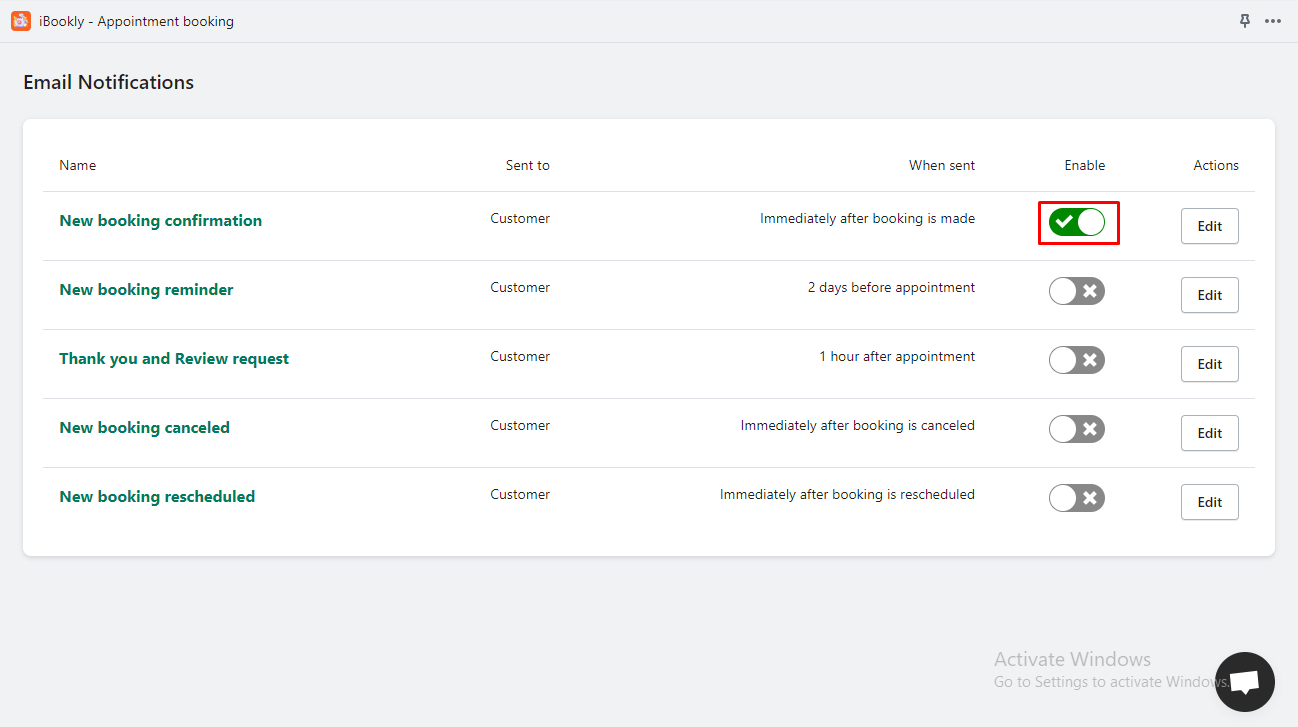Click the When sent column header
The image size is (1298, 727).
pyautogui.click(x=942, y=165)
